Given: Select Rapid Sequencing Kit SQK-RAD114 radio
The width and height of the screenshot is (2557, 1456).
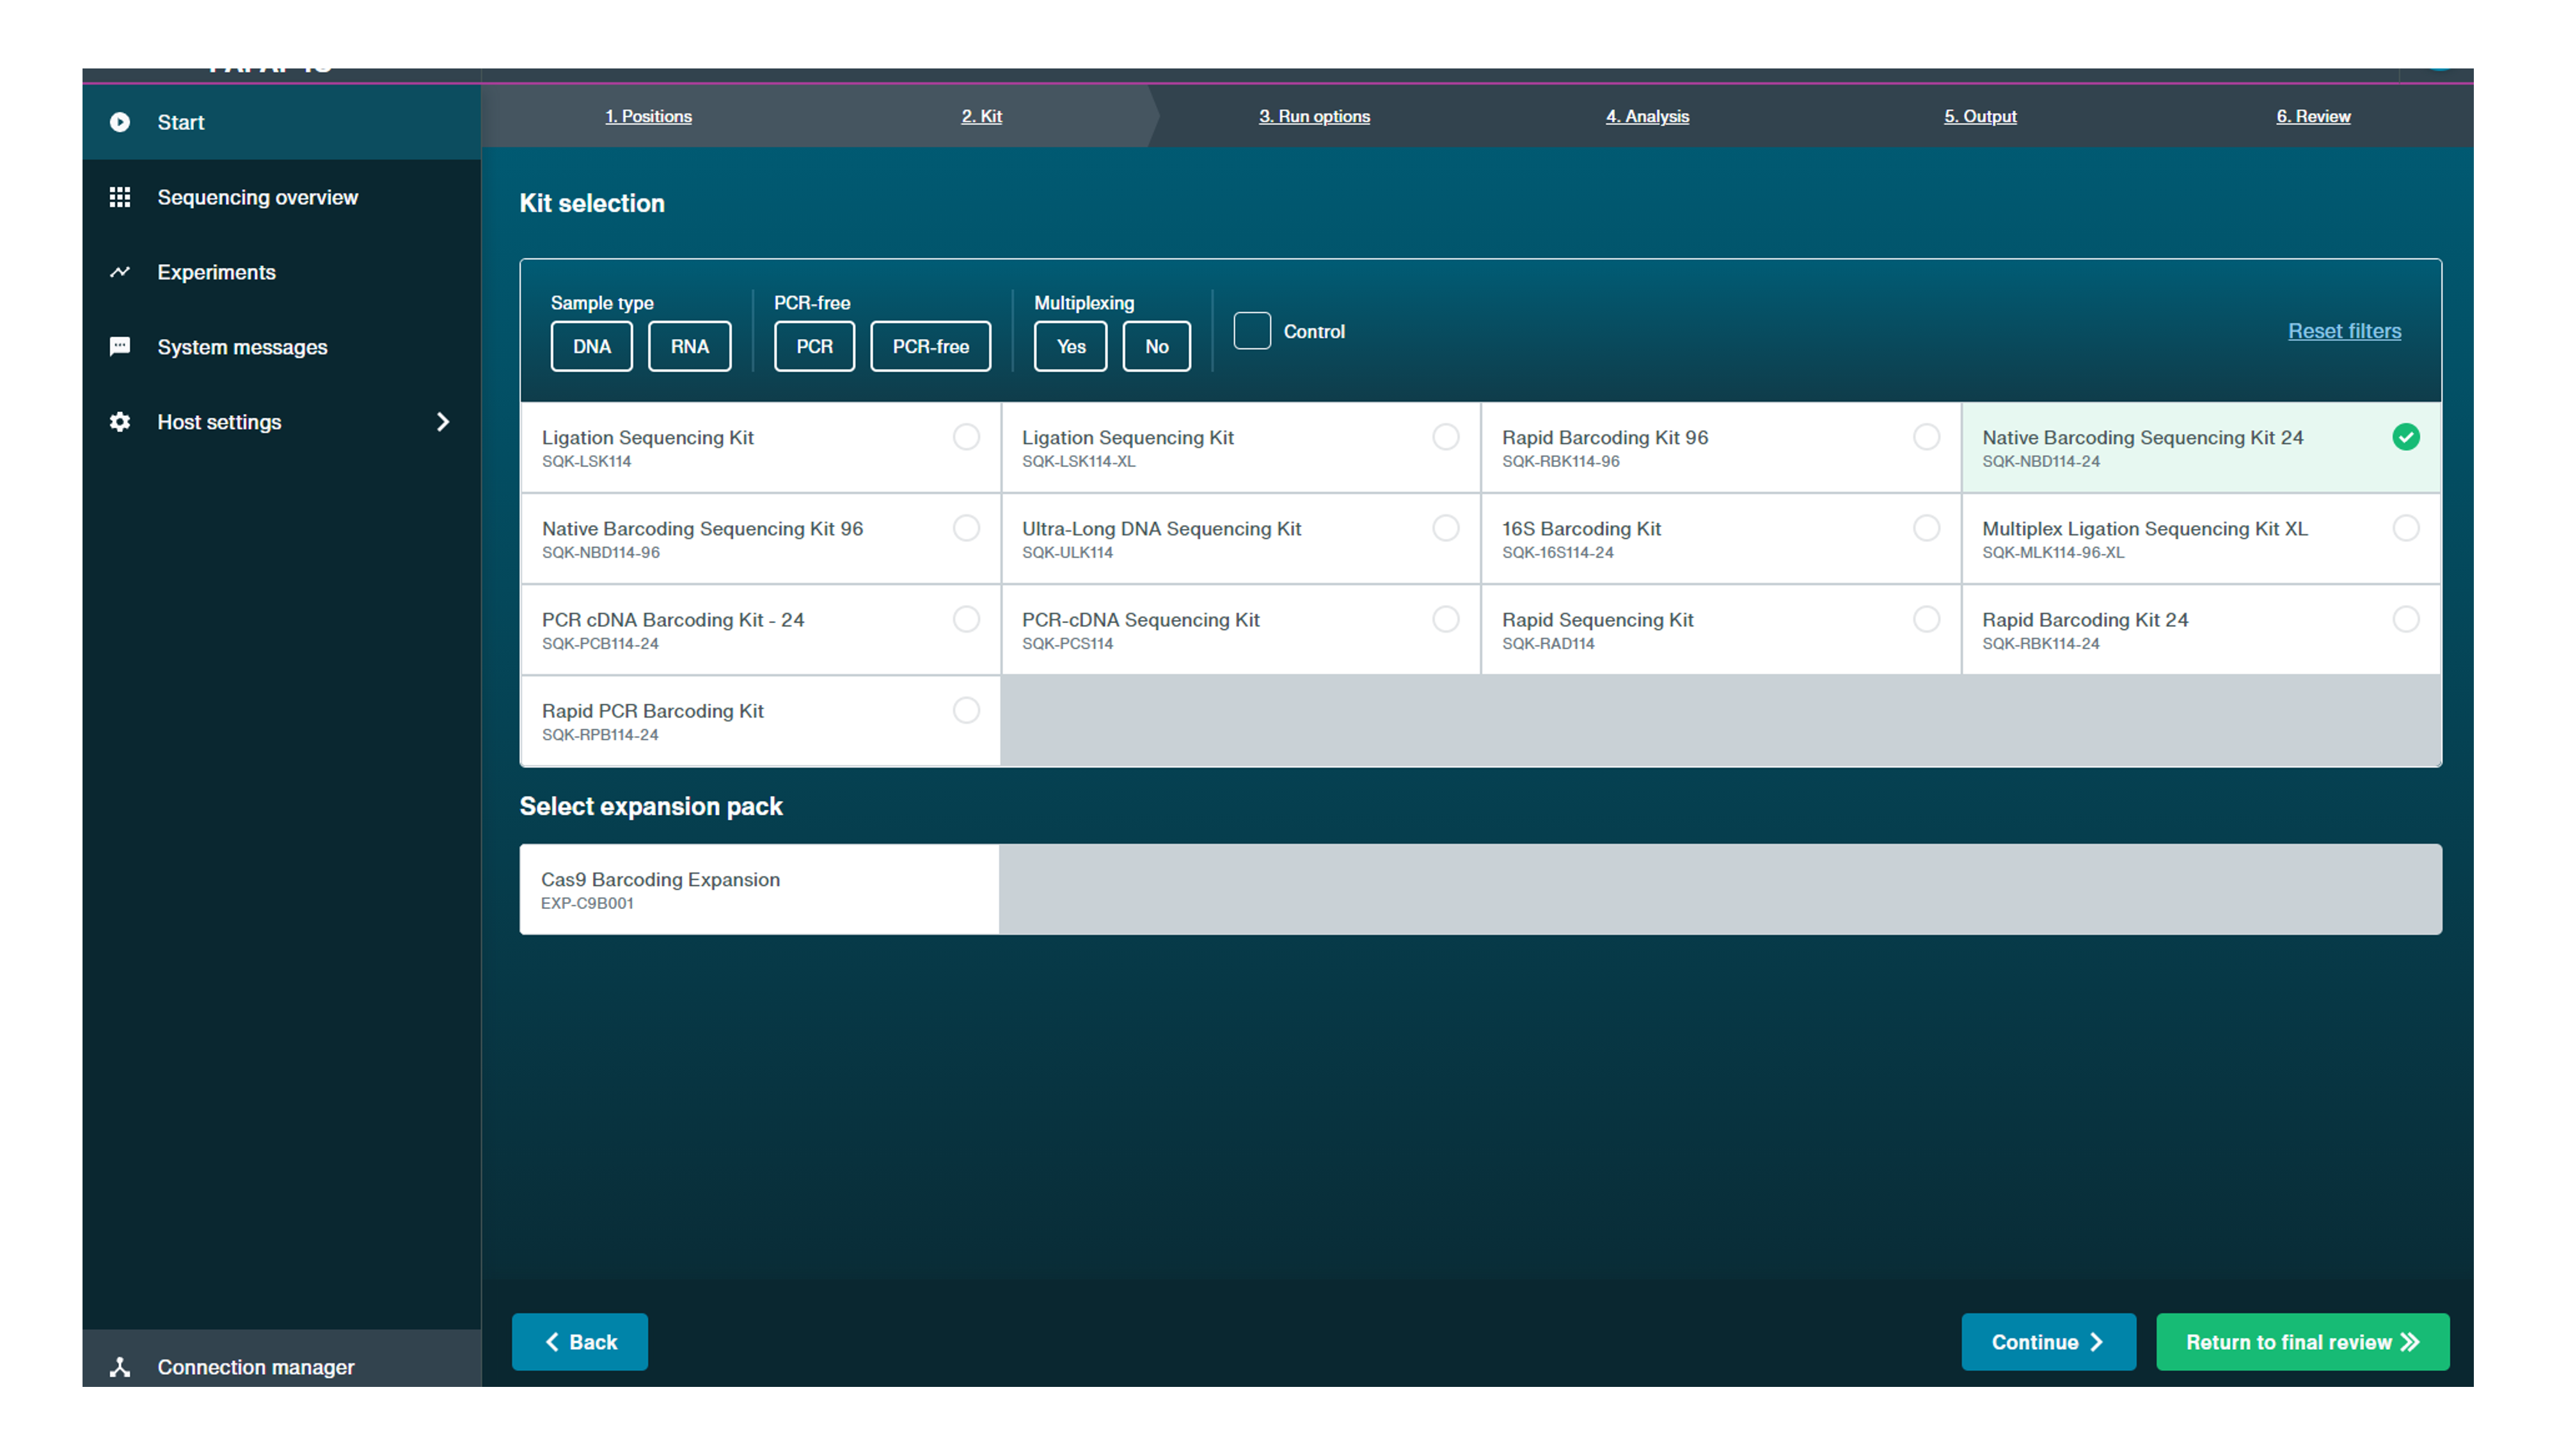Looking at the screenshot, I should [x=1927, y=619].
